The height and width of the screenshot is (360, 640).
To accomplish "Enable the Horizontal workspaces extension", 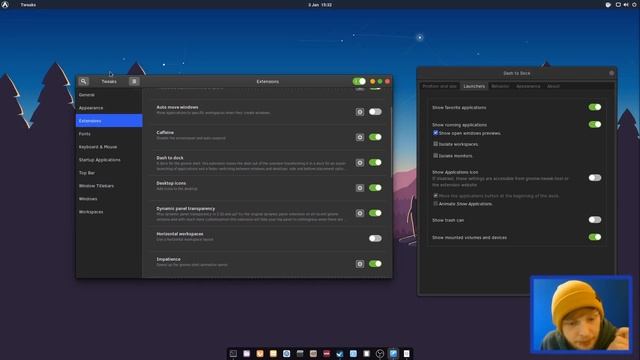I will pyautogui.click(x=375, y=238).
